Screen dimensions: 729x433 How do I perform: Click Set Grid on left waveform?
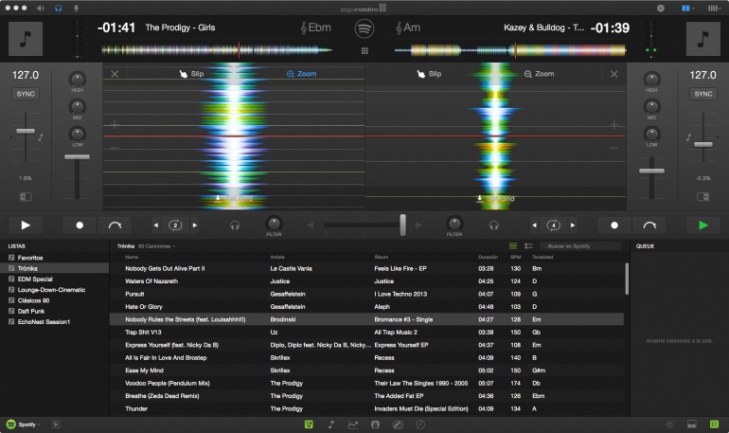coord(234,199)
